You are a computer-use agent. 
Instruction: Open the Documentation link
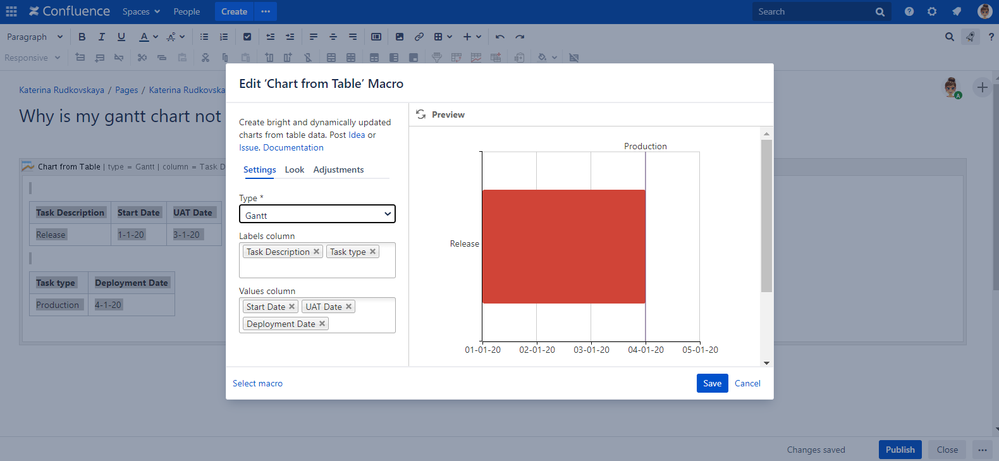tap(293, 148)
